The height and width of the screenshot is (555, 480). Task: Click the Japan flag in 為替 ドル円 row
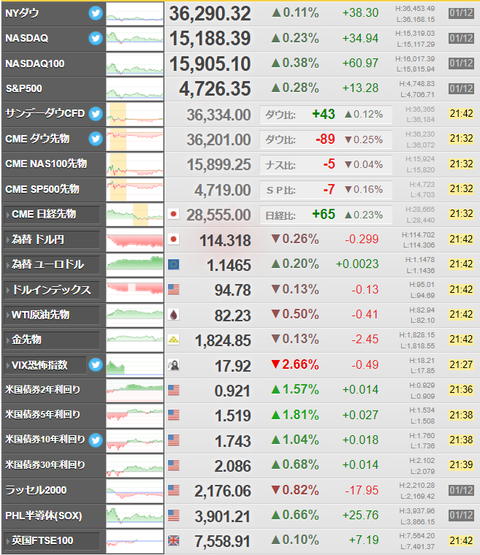[173, 239]
